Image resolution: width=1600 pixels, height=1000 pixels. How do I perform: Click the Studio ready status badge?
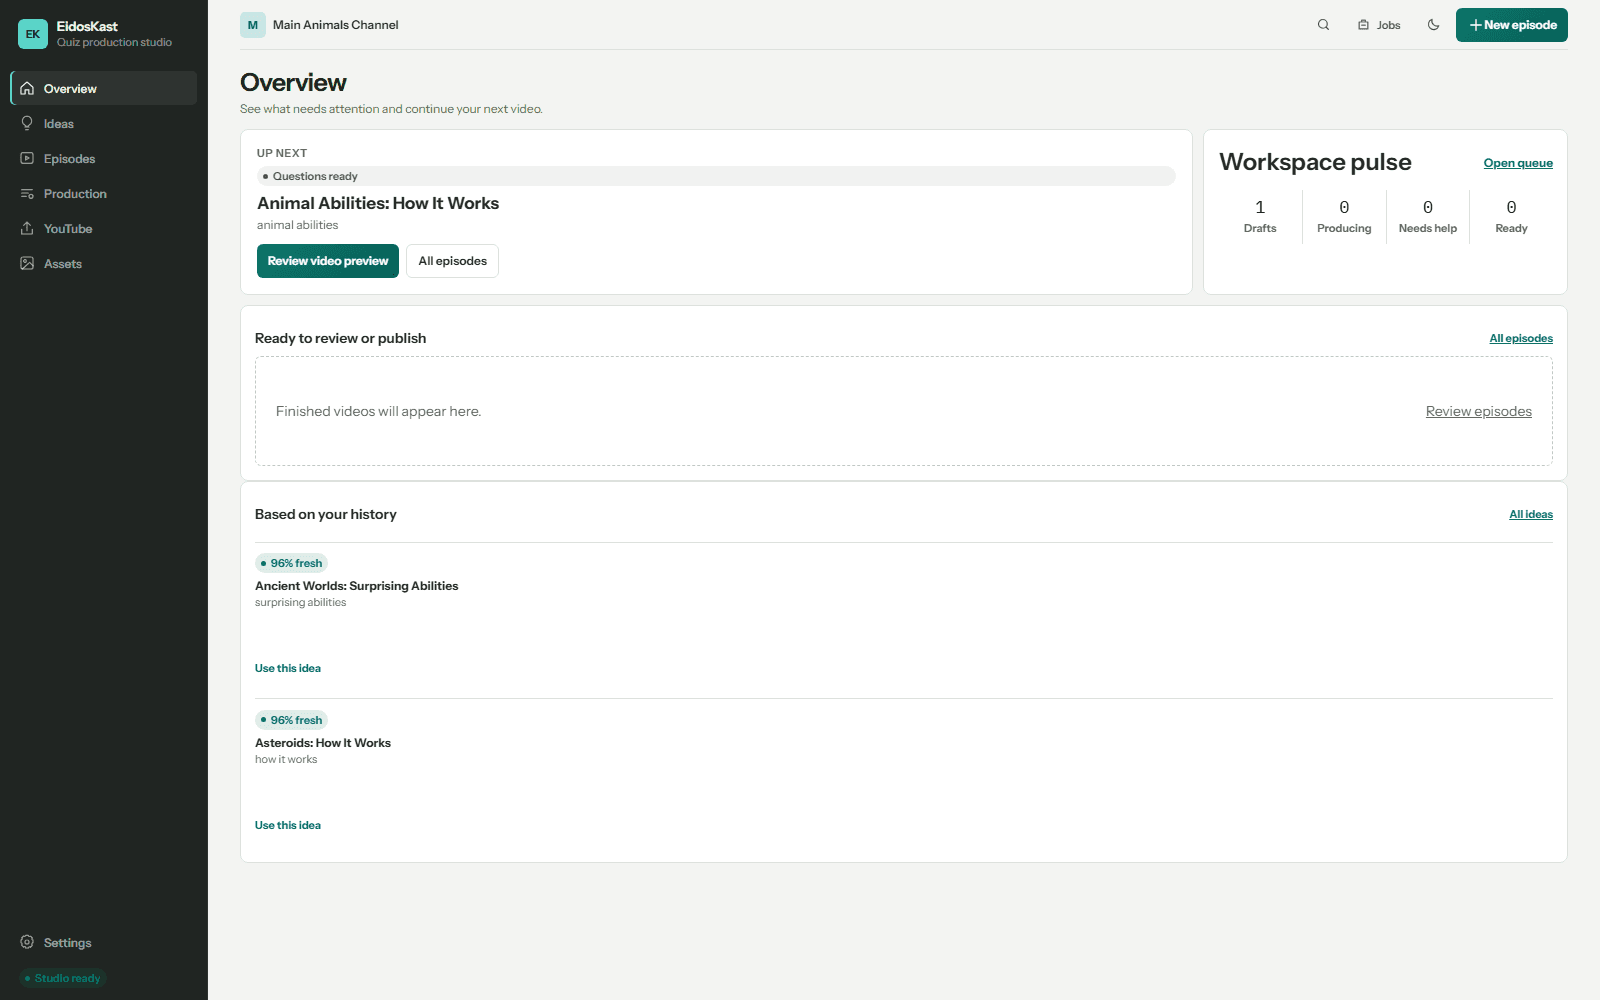[x=63, y=978]
